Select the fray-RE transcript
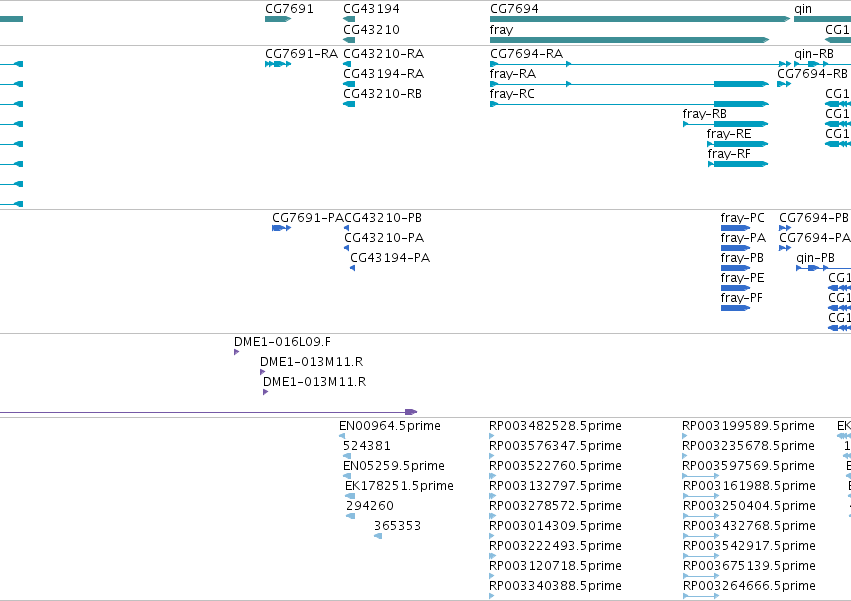Viewport: 851px width, 601px height. 738,144
